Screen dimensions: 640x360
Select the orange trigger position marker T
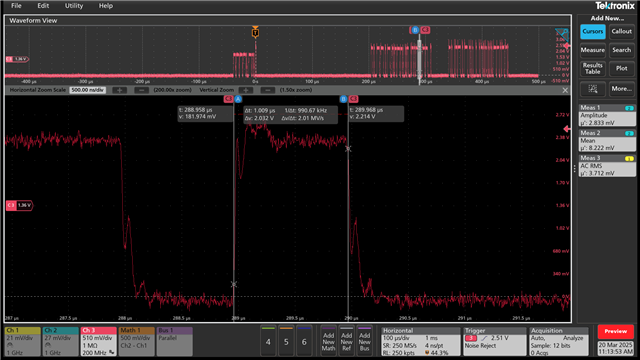click(255, 32)
